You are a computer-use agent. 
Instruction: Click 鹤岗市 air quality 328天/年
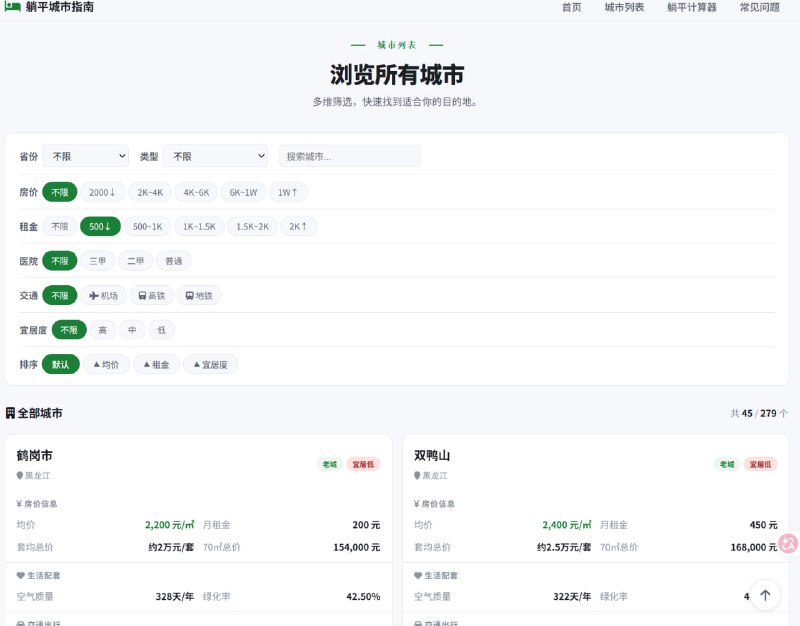click(x=174, y=596)
